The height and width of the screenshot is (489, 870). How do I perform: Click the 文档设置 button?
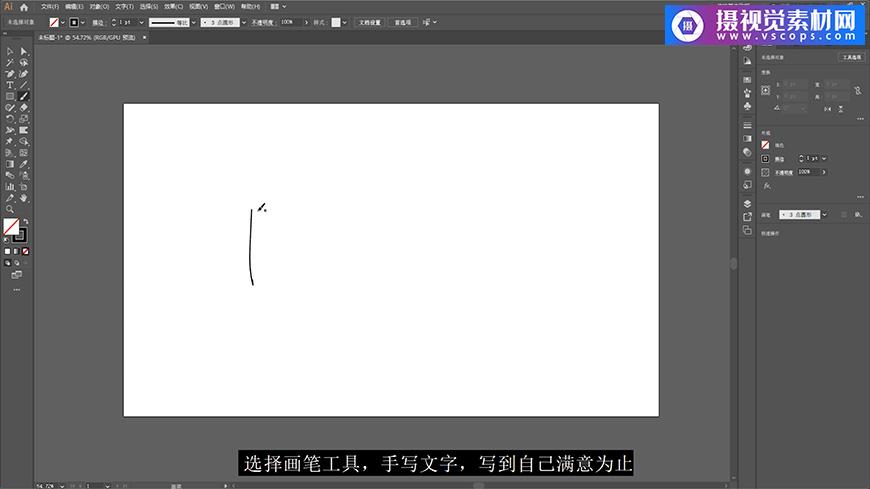pos(370,23)
